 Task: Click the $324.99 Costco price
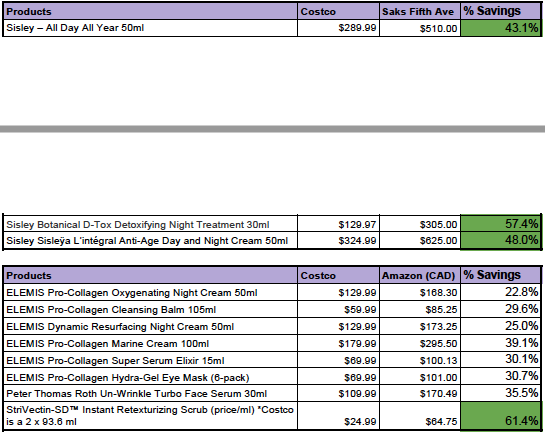[338, 240]
